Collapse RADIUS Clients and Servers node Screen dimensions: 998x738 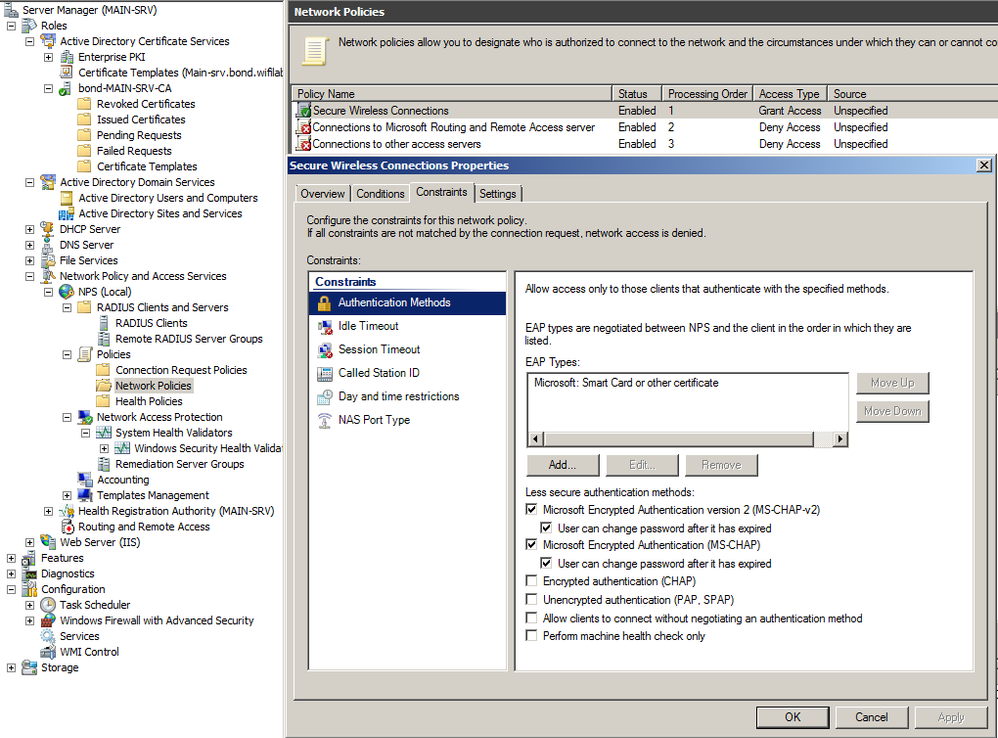67,307
